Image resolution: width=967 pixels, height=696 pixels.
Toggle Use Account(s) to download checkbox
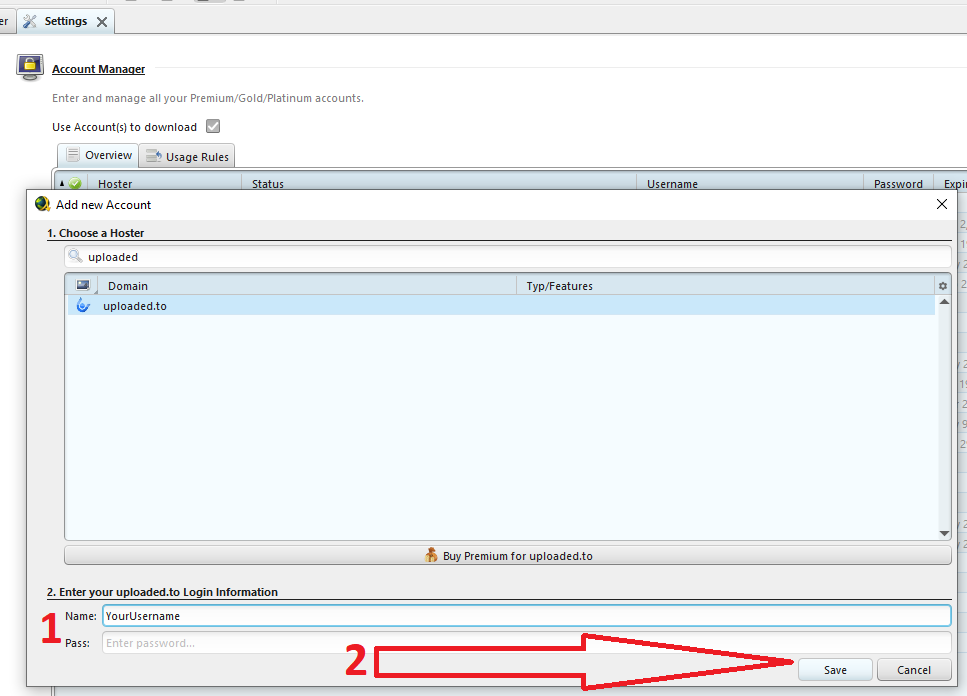[x=213, y=126]
